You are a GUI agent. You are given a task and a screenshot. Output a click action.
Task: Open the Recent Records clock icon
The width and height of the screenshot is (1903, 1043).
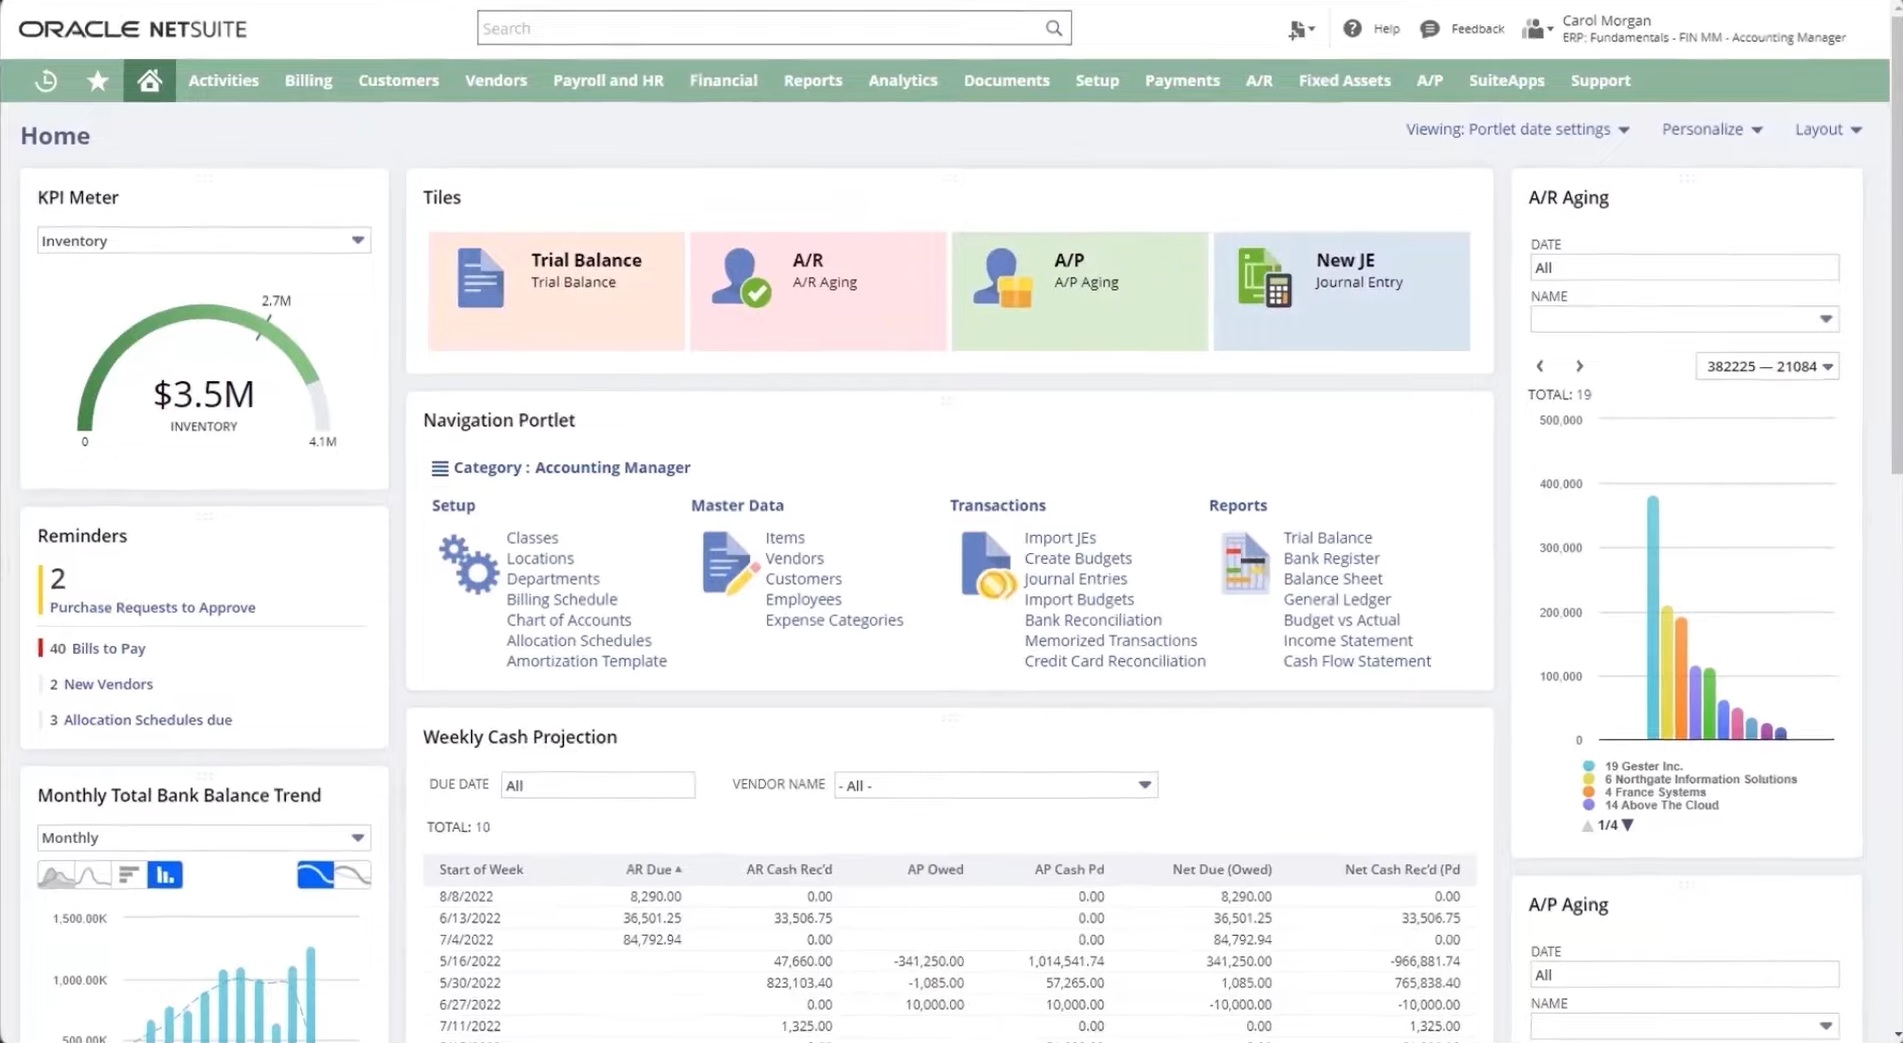click(46, 81)
